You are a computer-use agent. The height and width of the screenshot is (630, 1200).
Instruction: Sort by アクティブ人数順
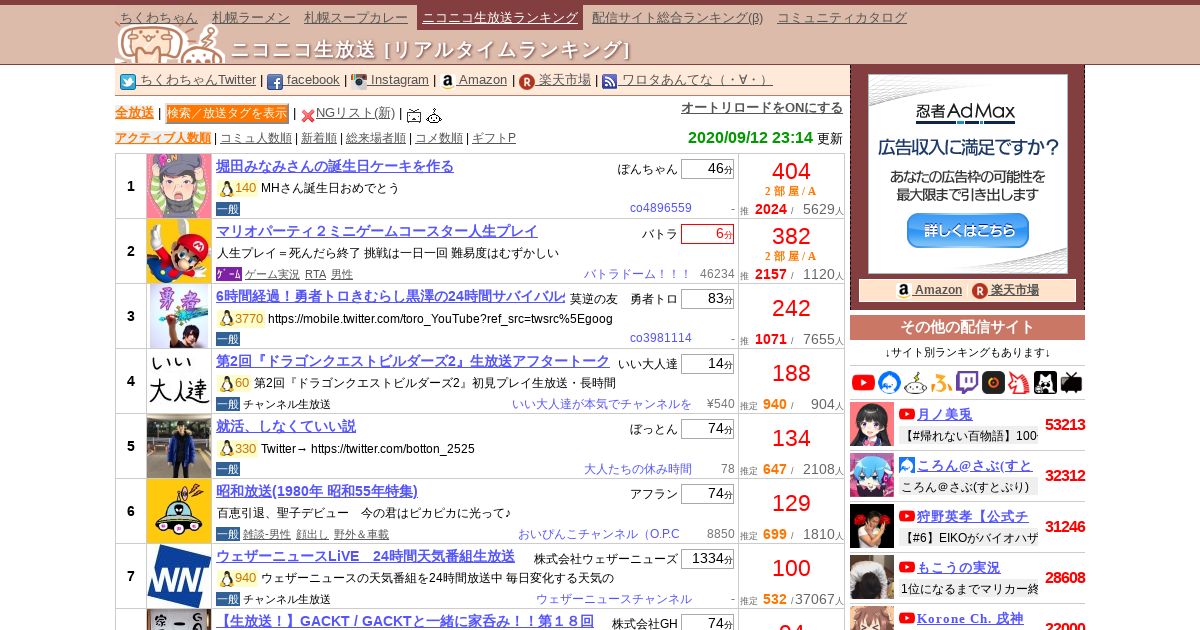click(x=163, y=138)
